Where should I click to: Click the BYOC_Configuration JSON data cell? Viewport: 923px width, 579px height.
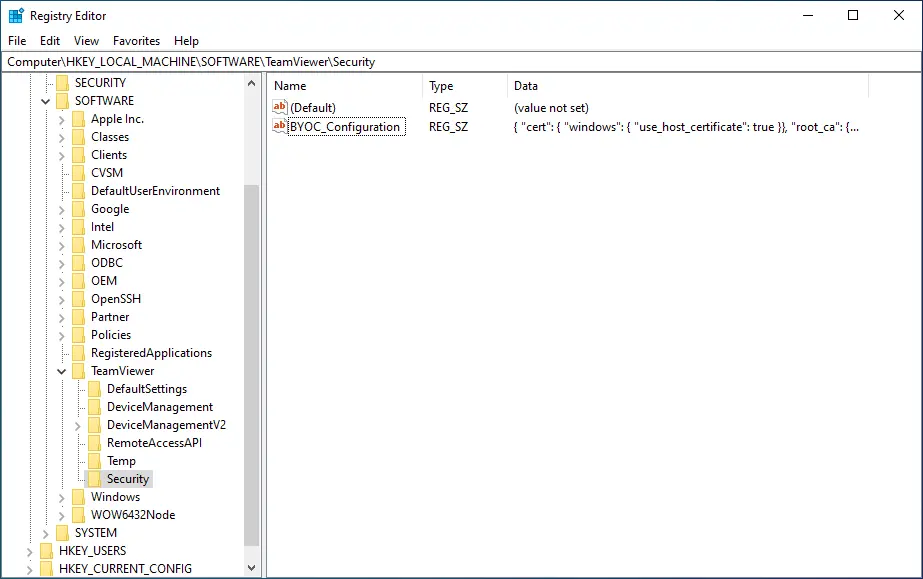(686, 127)
